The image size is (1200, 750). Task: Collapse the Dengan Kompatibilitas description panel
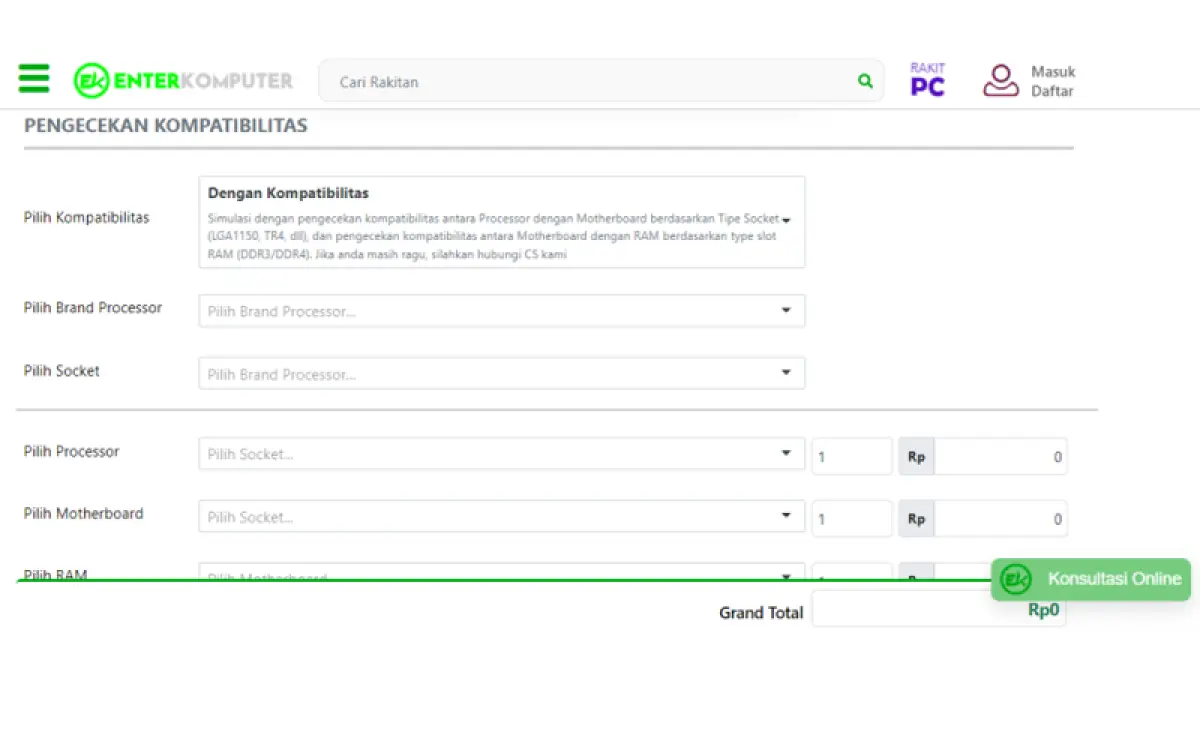[786, 221]
